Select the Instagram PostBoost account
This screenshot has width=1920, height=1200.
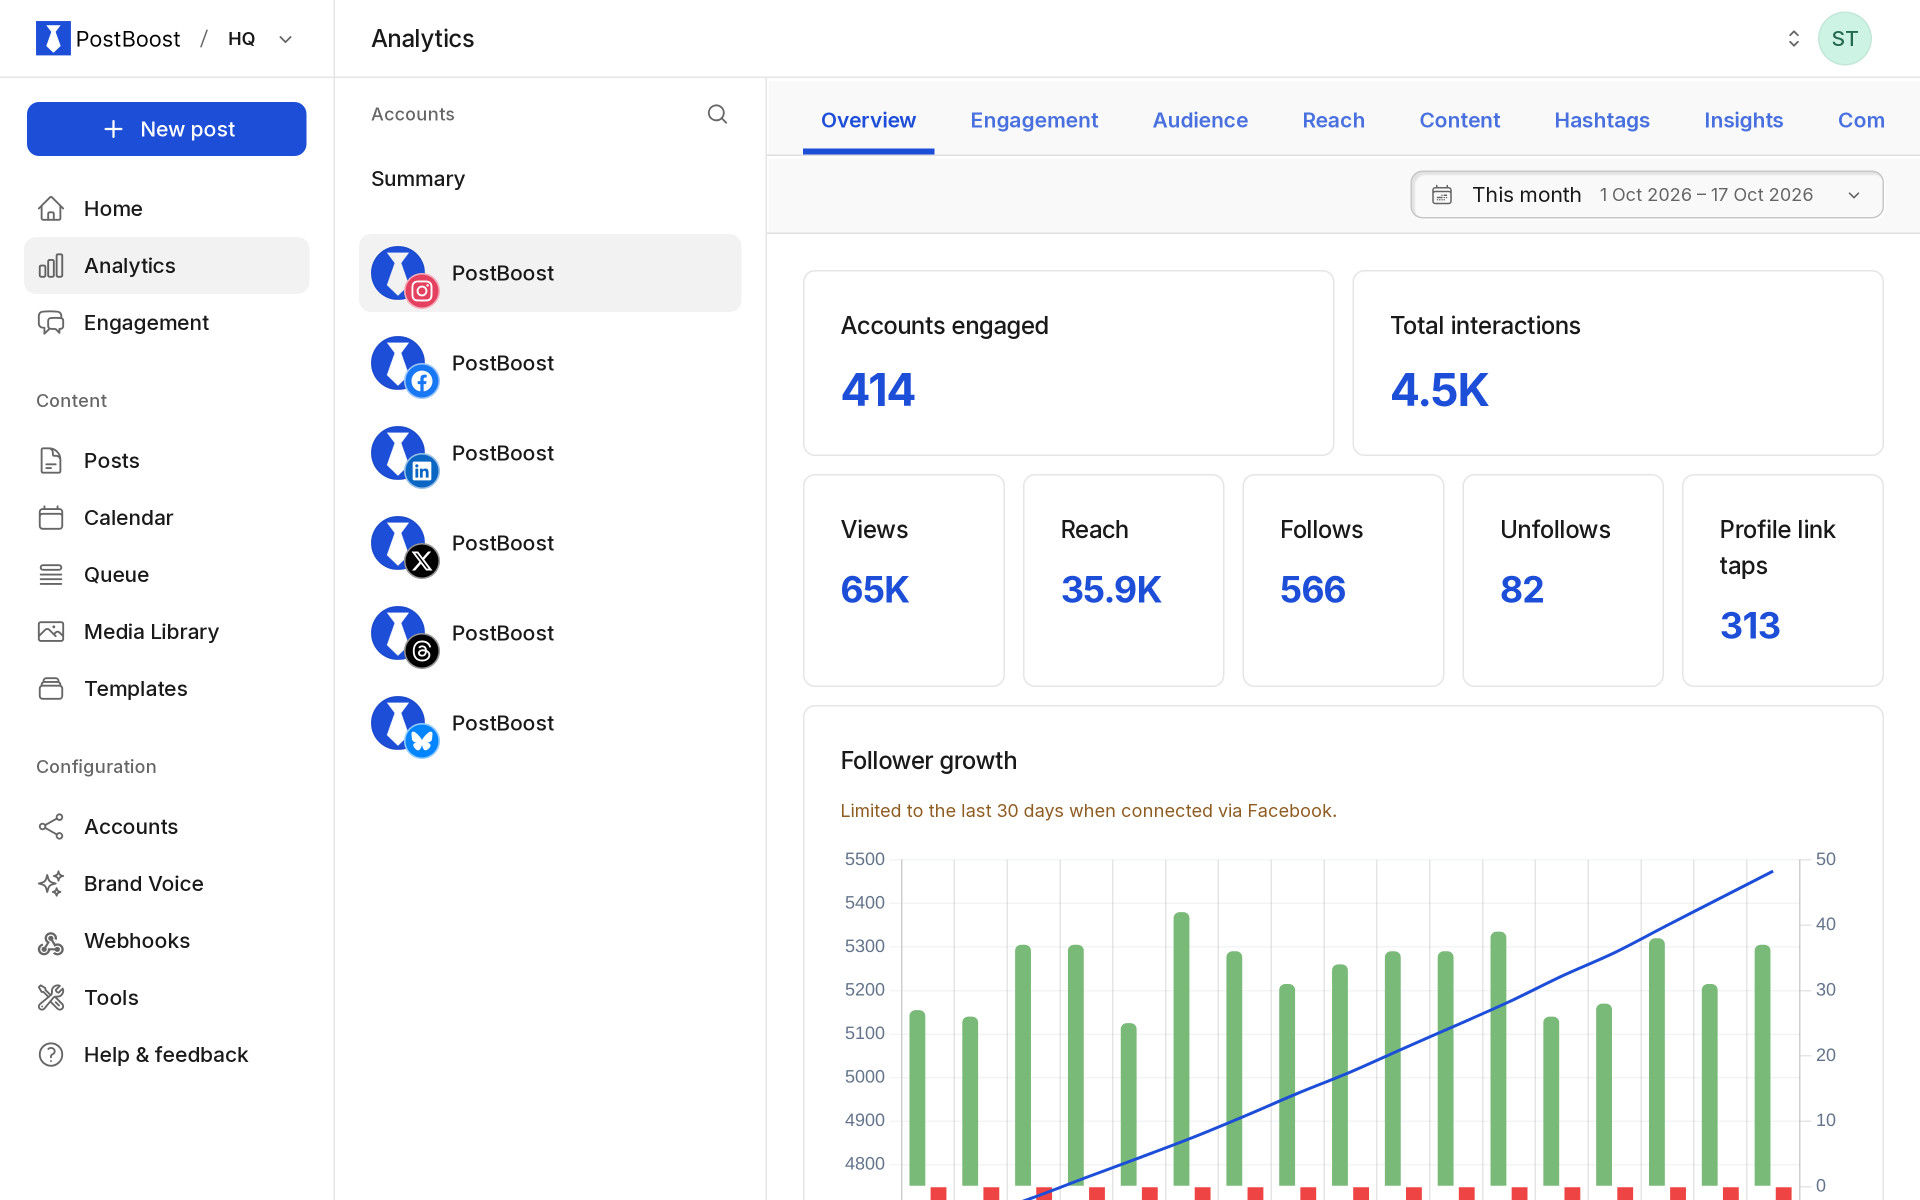click(550, 273)
